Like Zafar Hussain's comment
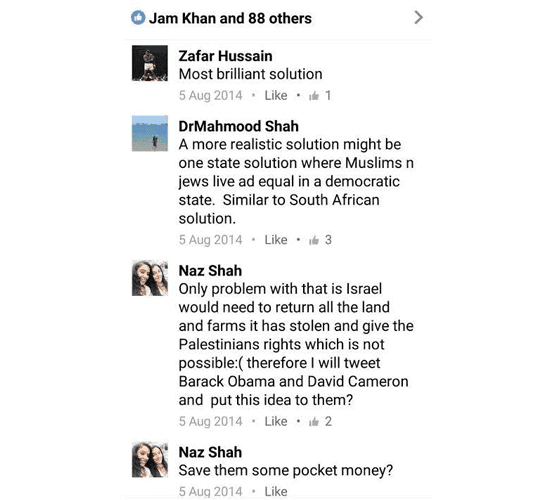Viewport: 540px width, 500px height. pos(276,95)
